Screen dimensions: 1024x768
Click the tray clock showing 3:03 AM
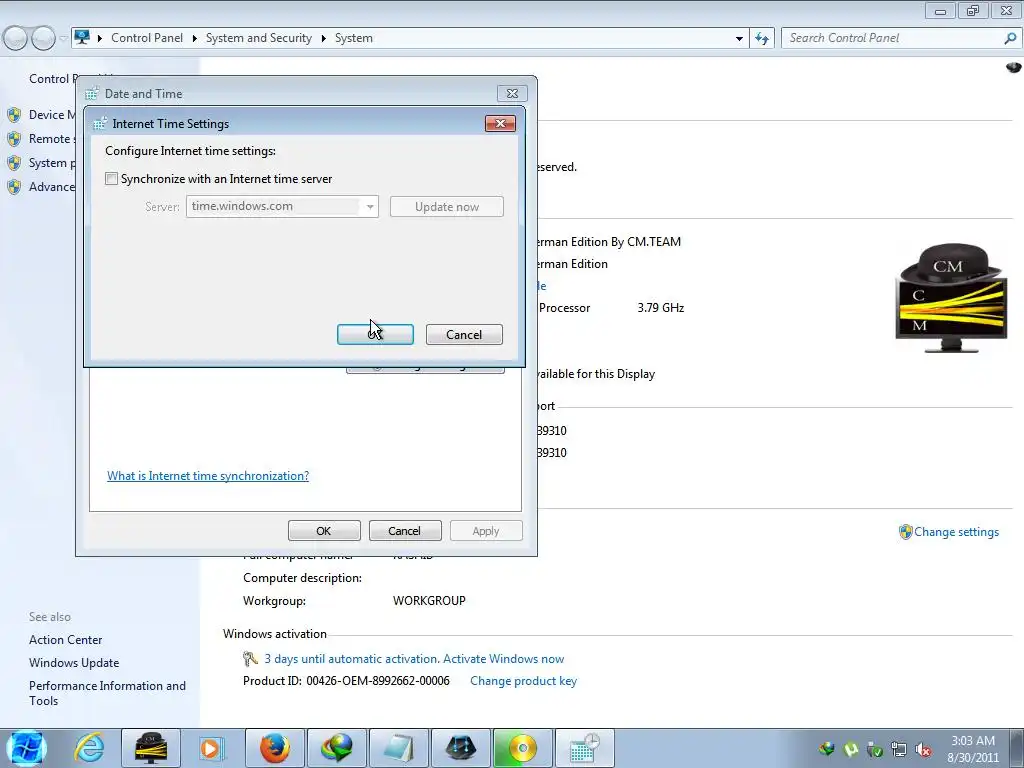click(972, 749)
